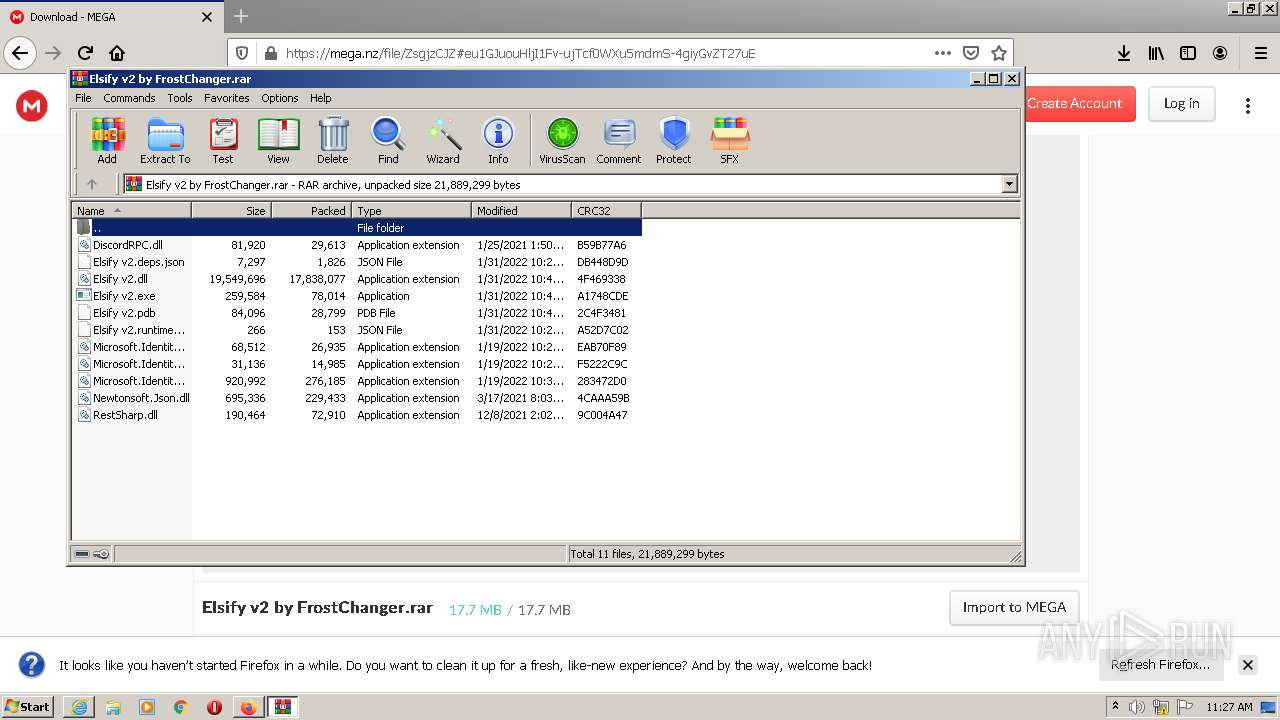Open Firefox library icon

click(x=1156, y=53)
